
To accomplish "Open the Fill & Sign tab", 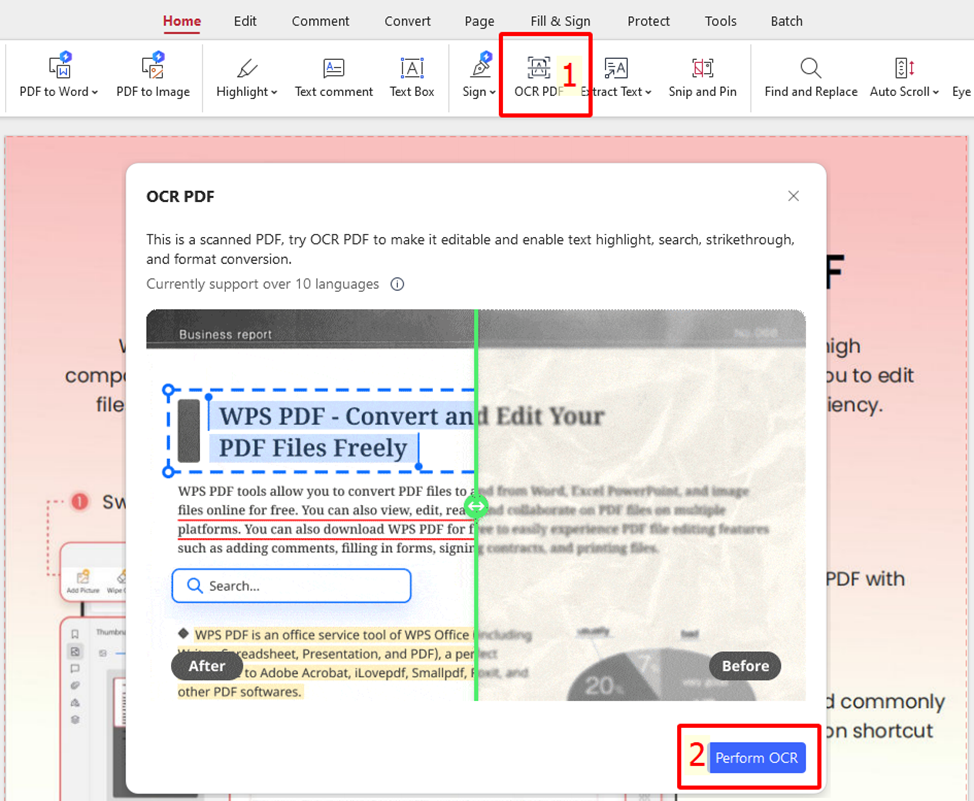I will tap(560, 21).
